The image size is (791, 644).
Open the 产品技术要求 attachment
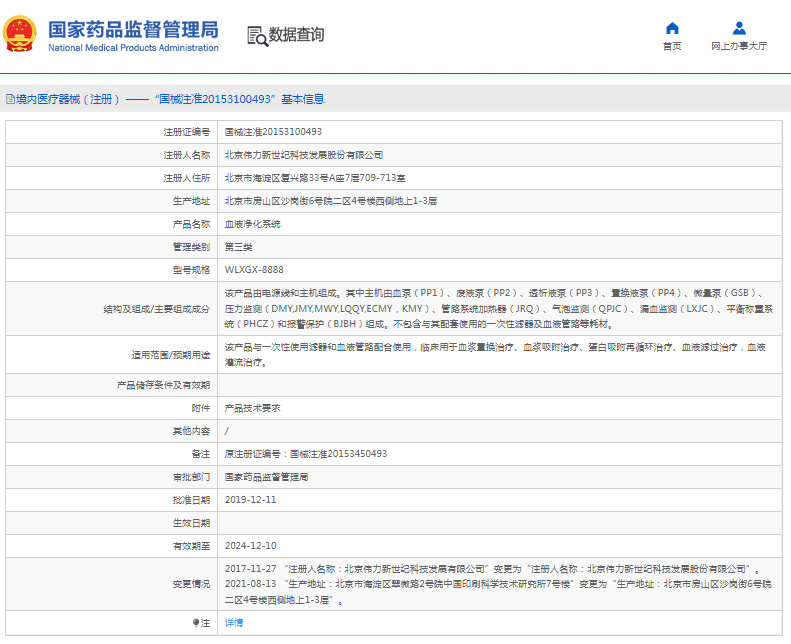[252, 407]
